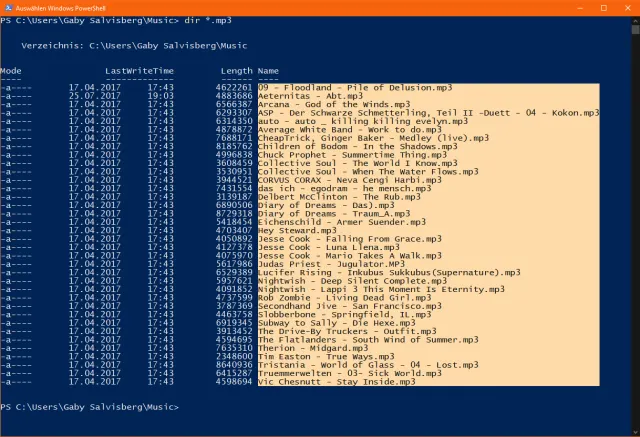Select the 'ASP - Der Schwarze Schmetterling' file name
The width and height of the screenshot is (640, 437).
429,113
